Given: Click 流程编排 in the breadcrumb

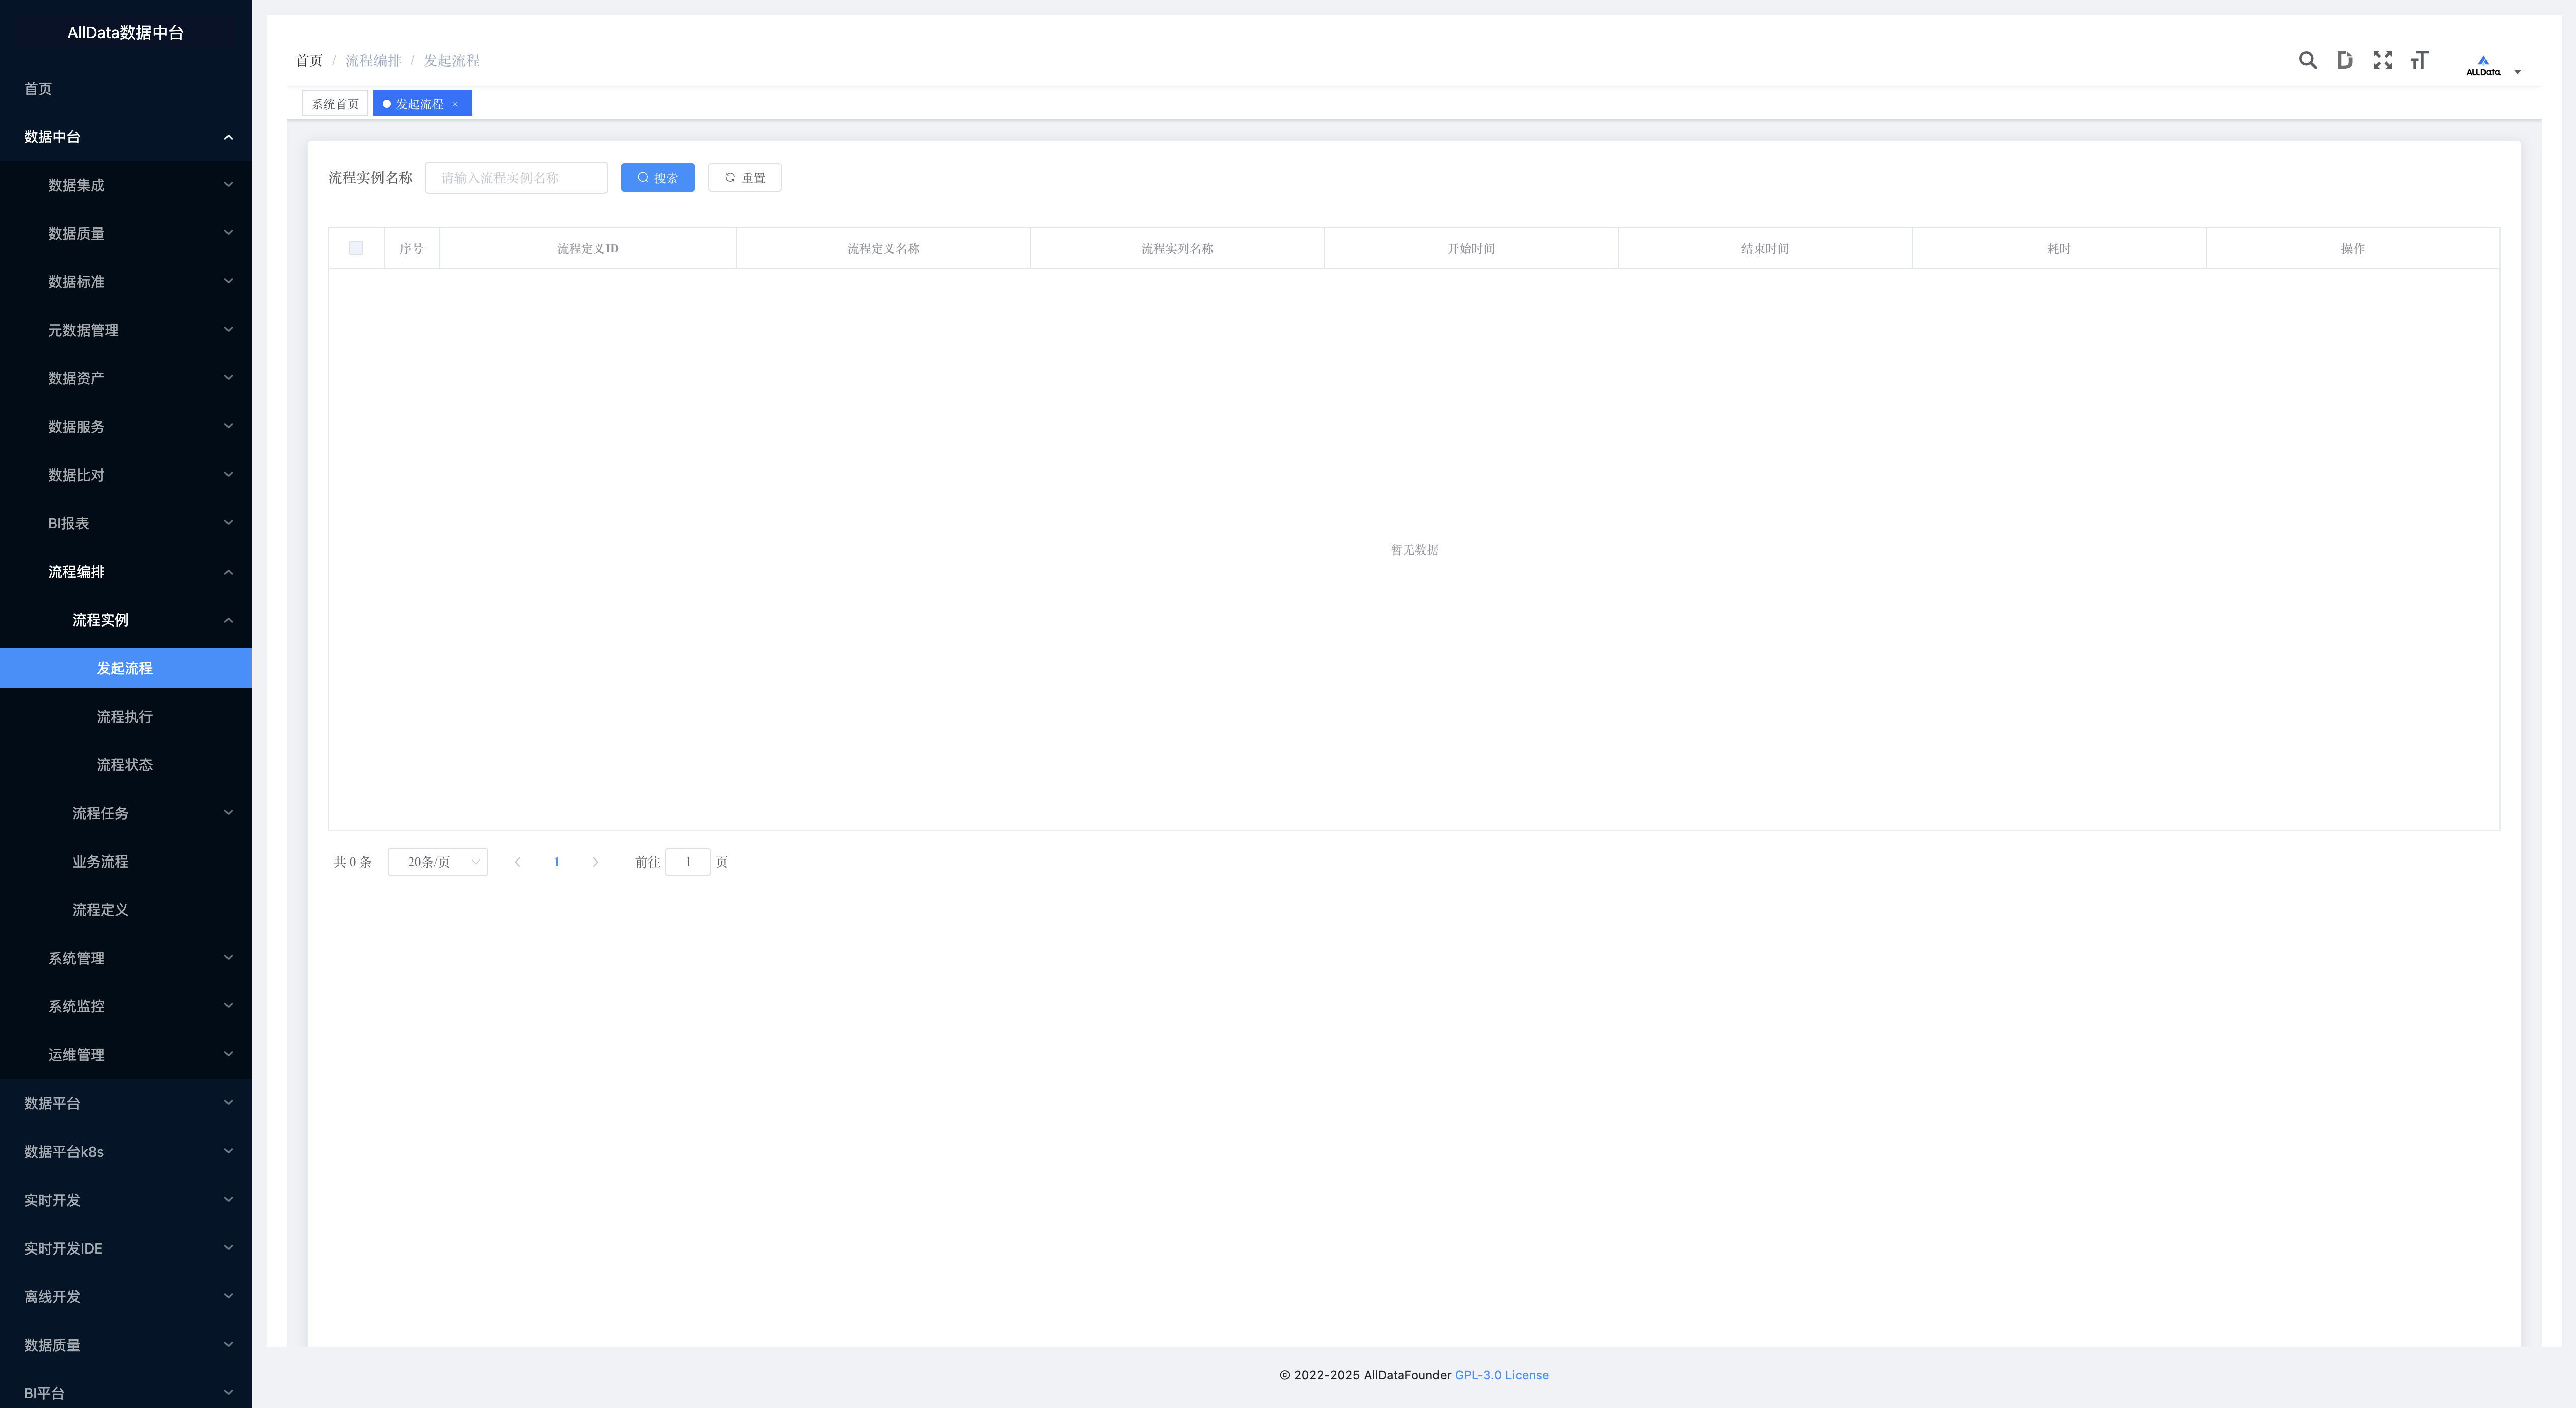Looking at the screenshot, I should (x=373, y=61).
